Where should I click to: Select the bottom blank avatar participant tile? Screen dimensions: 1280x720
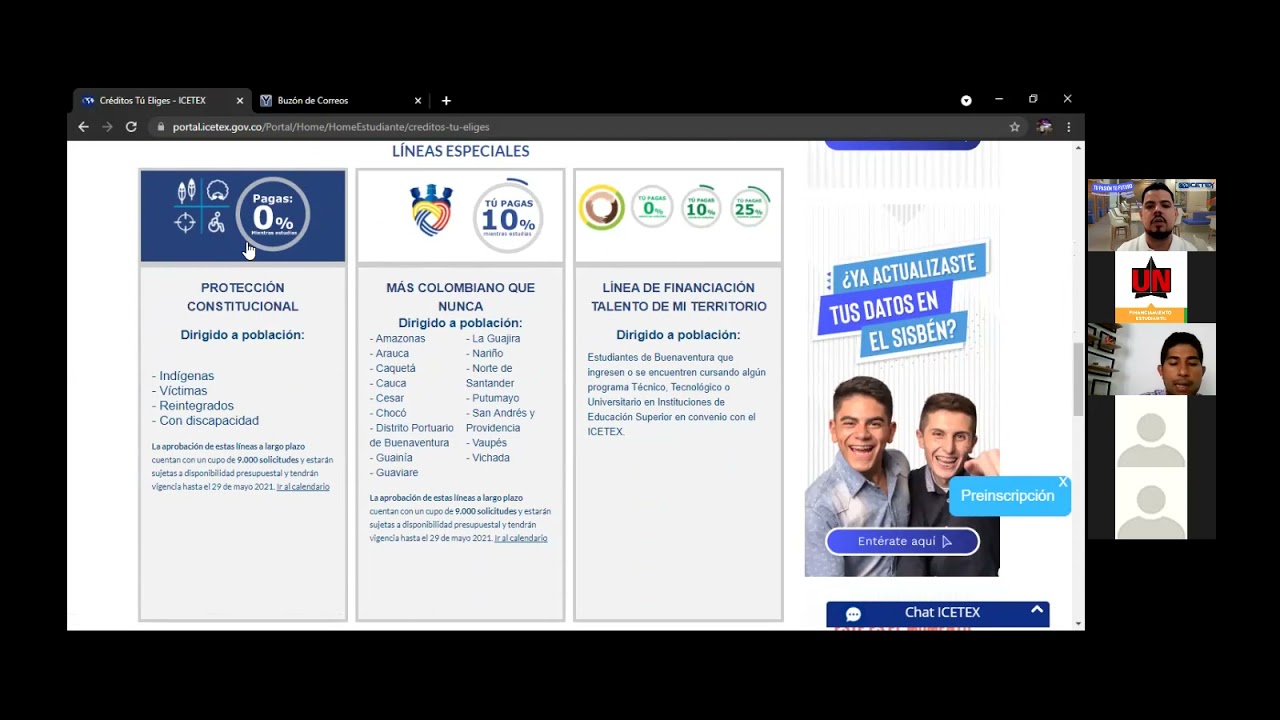point(1151,504)
